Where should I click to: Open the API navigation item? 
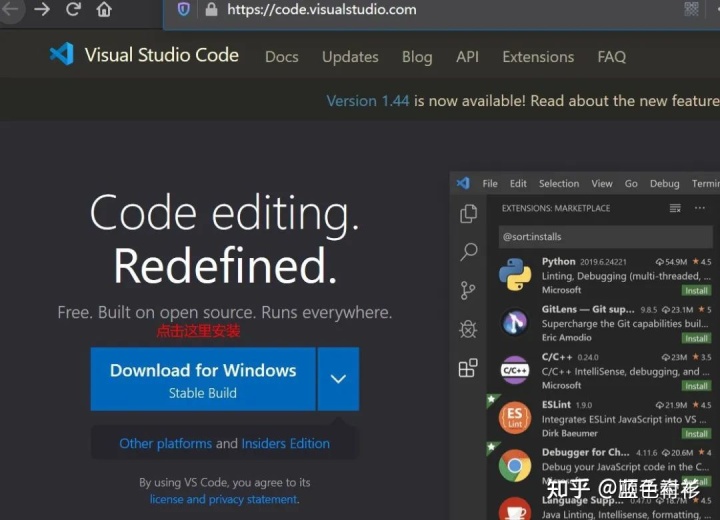tap(467, 57)
